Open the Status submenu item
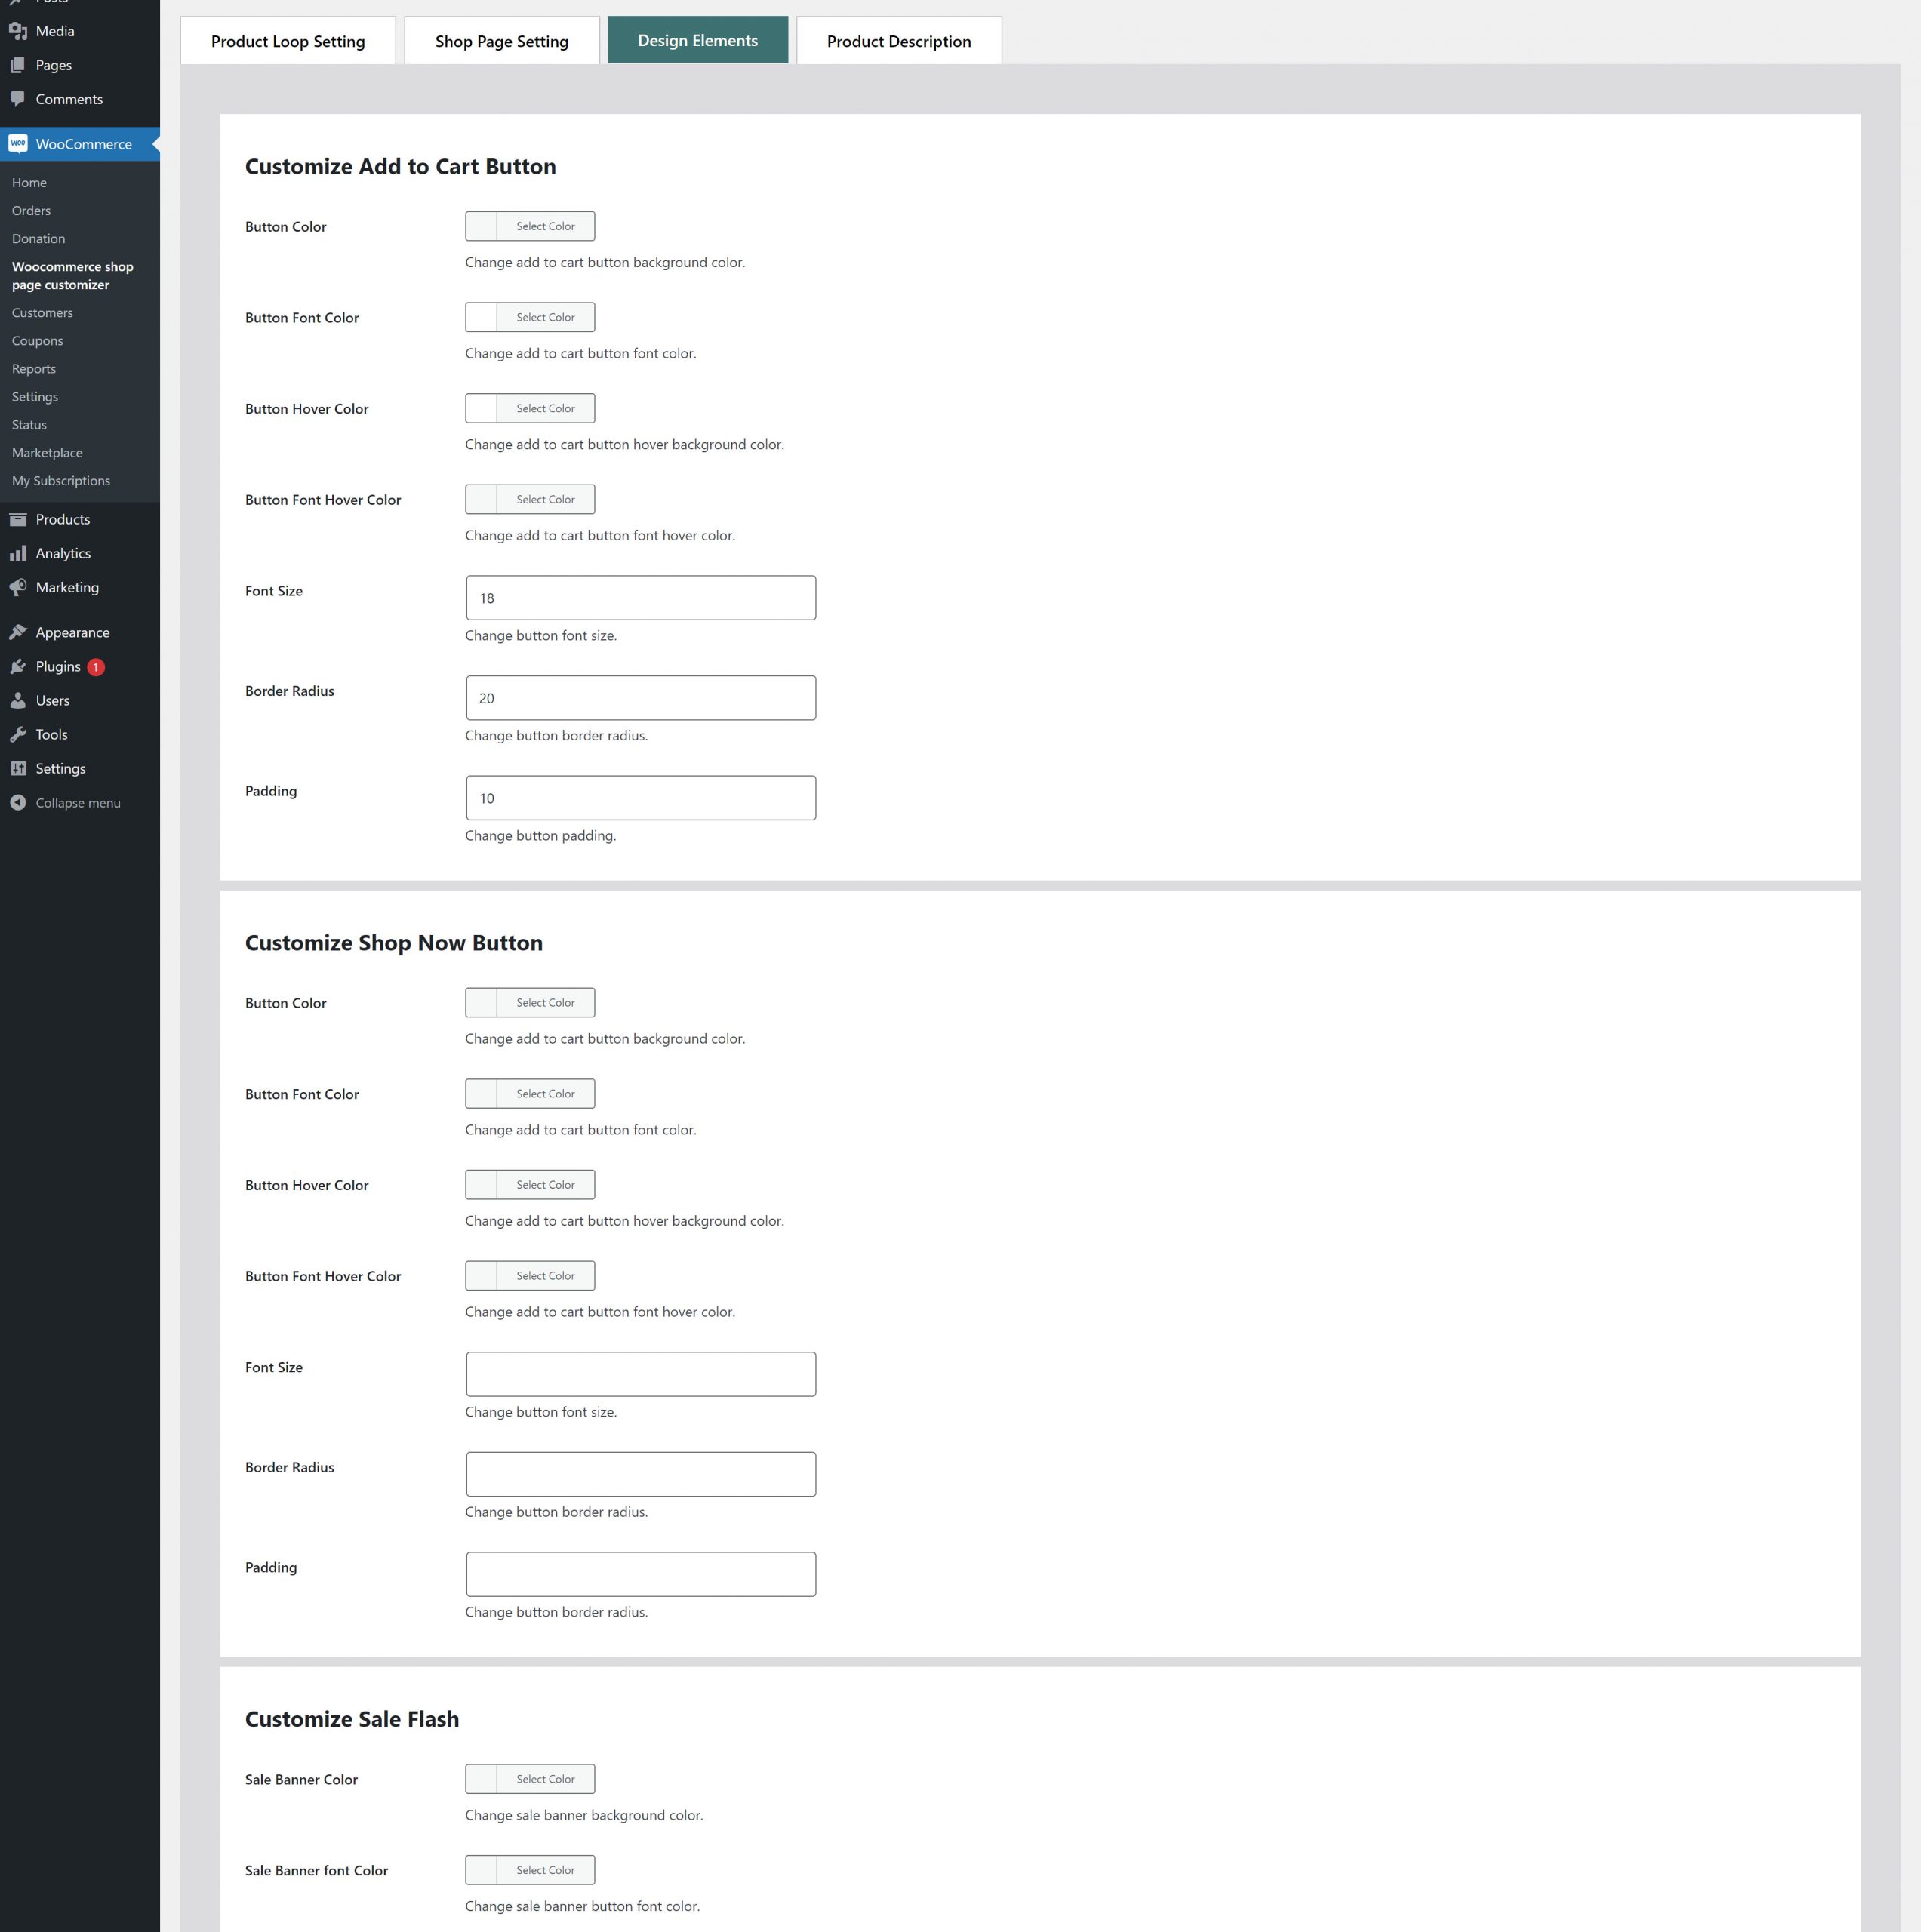The image size is (1921, 1932). [29, 425]
